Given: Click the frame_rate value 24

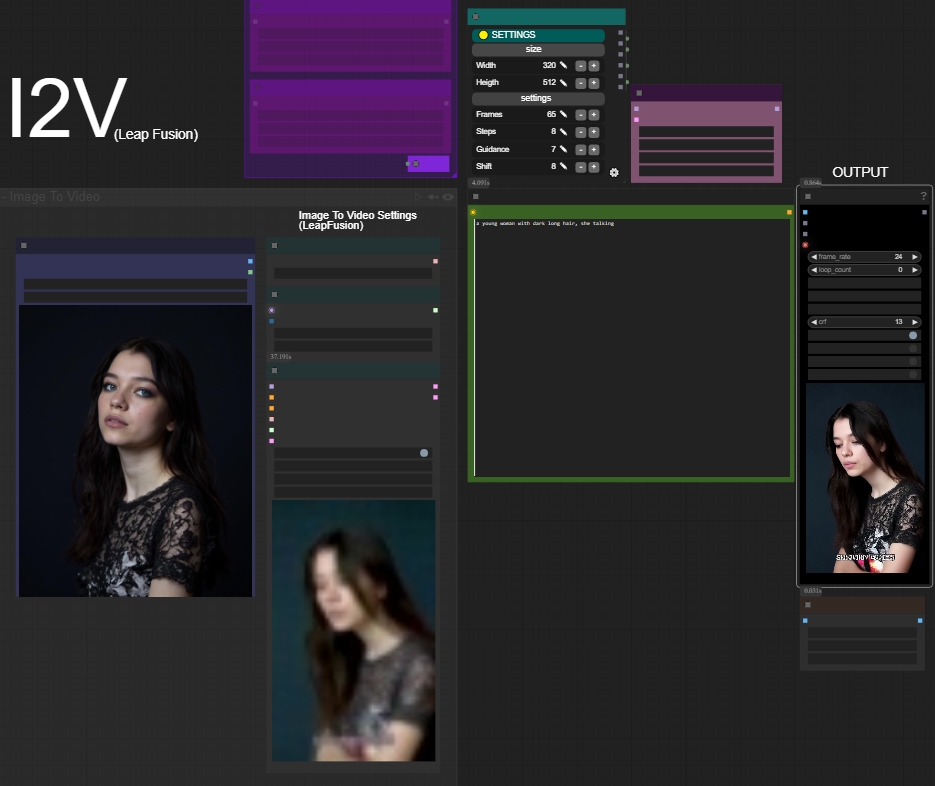Looking at the screenshot, I should 898,256.
